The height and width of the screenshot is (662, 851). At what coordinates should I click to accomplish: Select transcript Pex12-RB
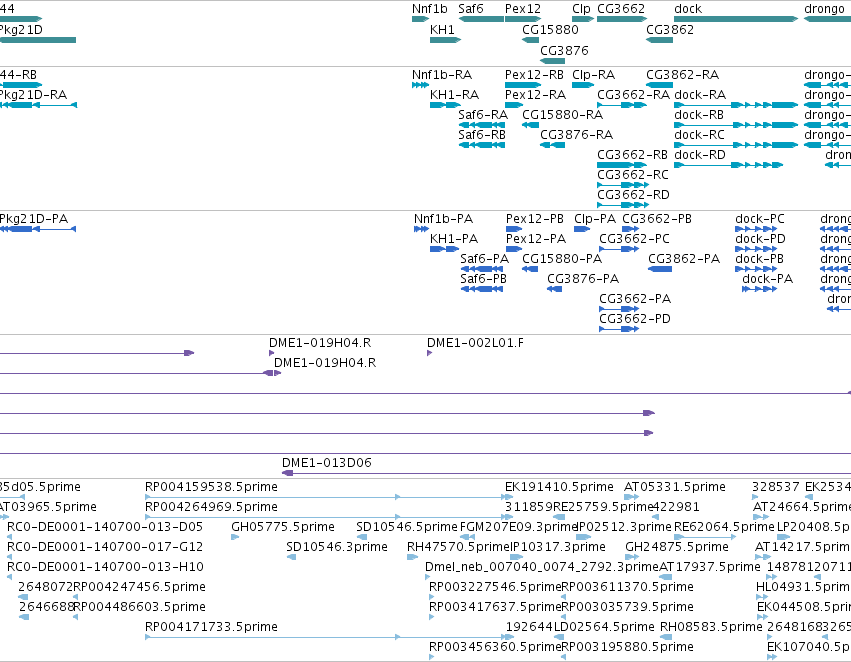point(523,85)
